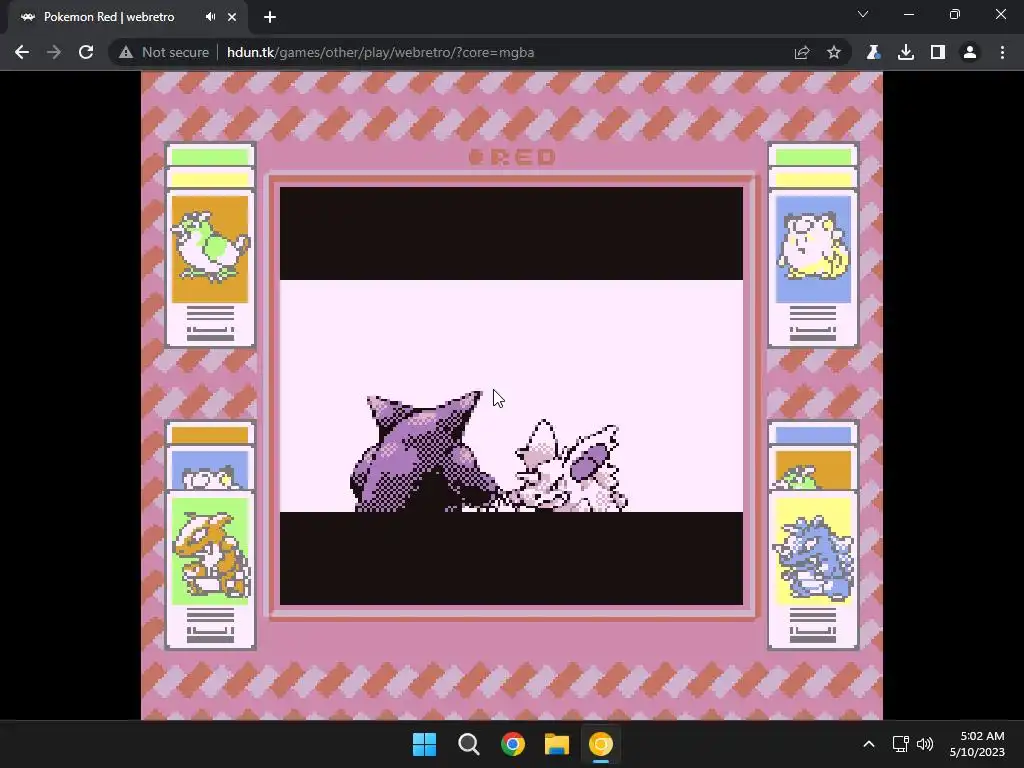The image size is (1024, 768).
Task: Share this page via share icon
Action: [802, 52]
